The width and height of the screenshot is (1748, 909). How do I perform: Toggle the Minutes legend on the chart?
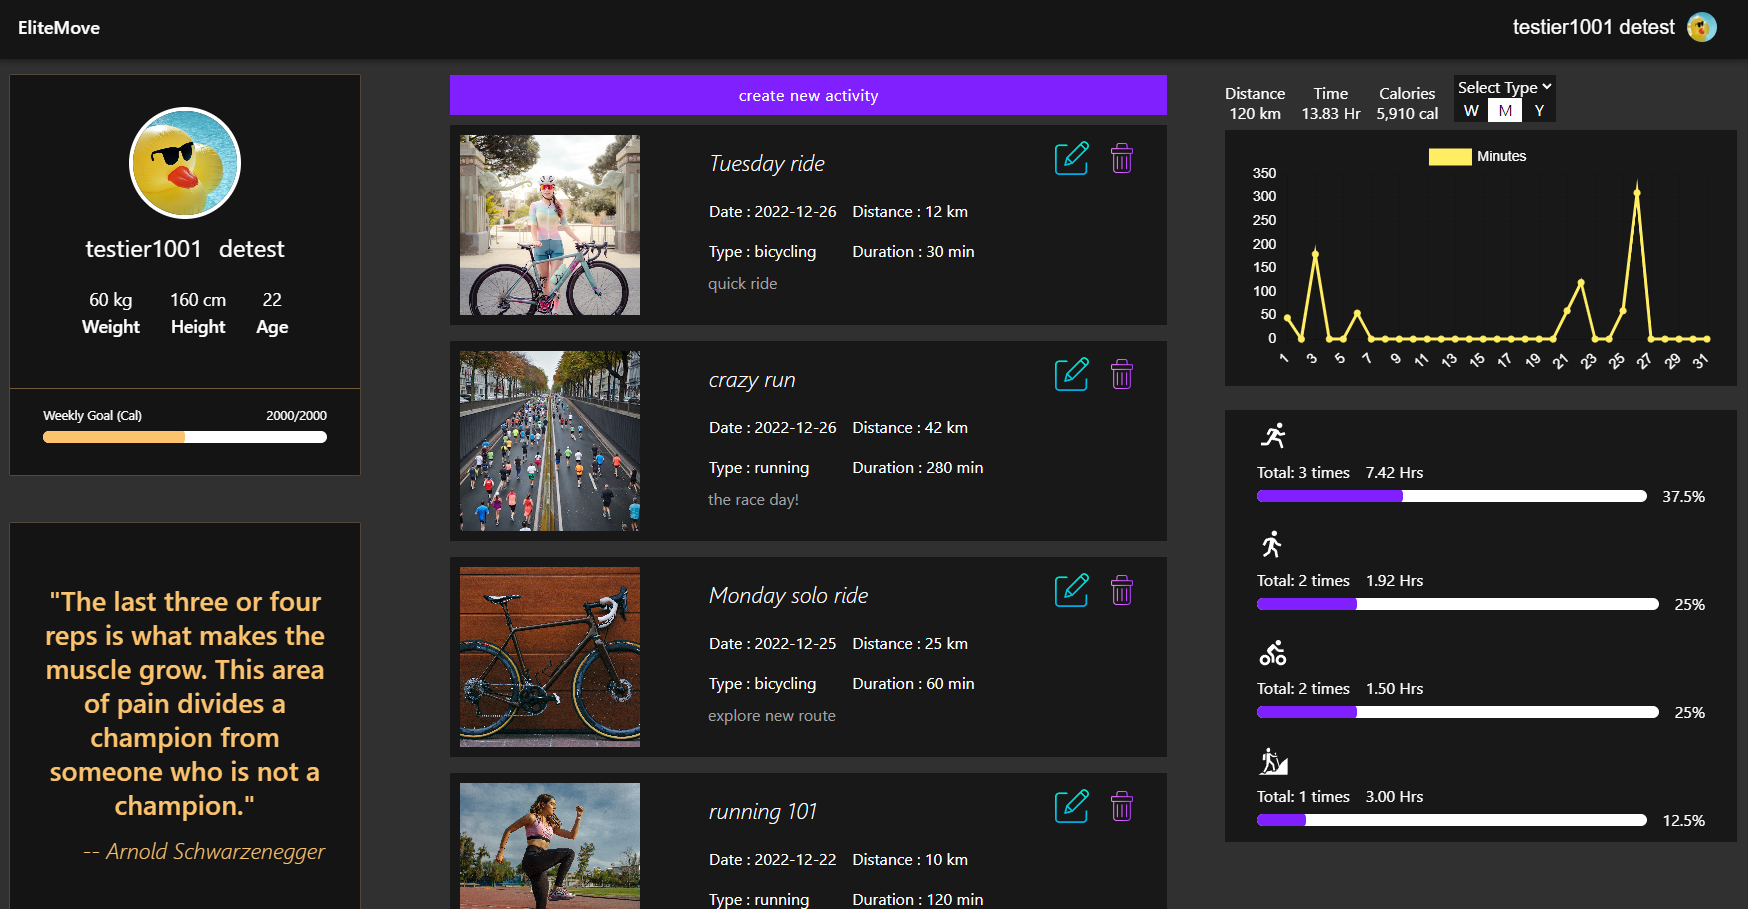[1479, 156]
